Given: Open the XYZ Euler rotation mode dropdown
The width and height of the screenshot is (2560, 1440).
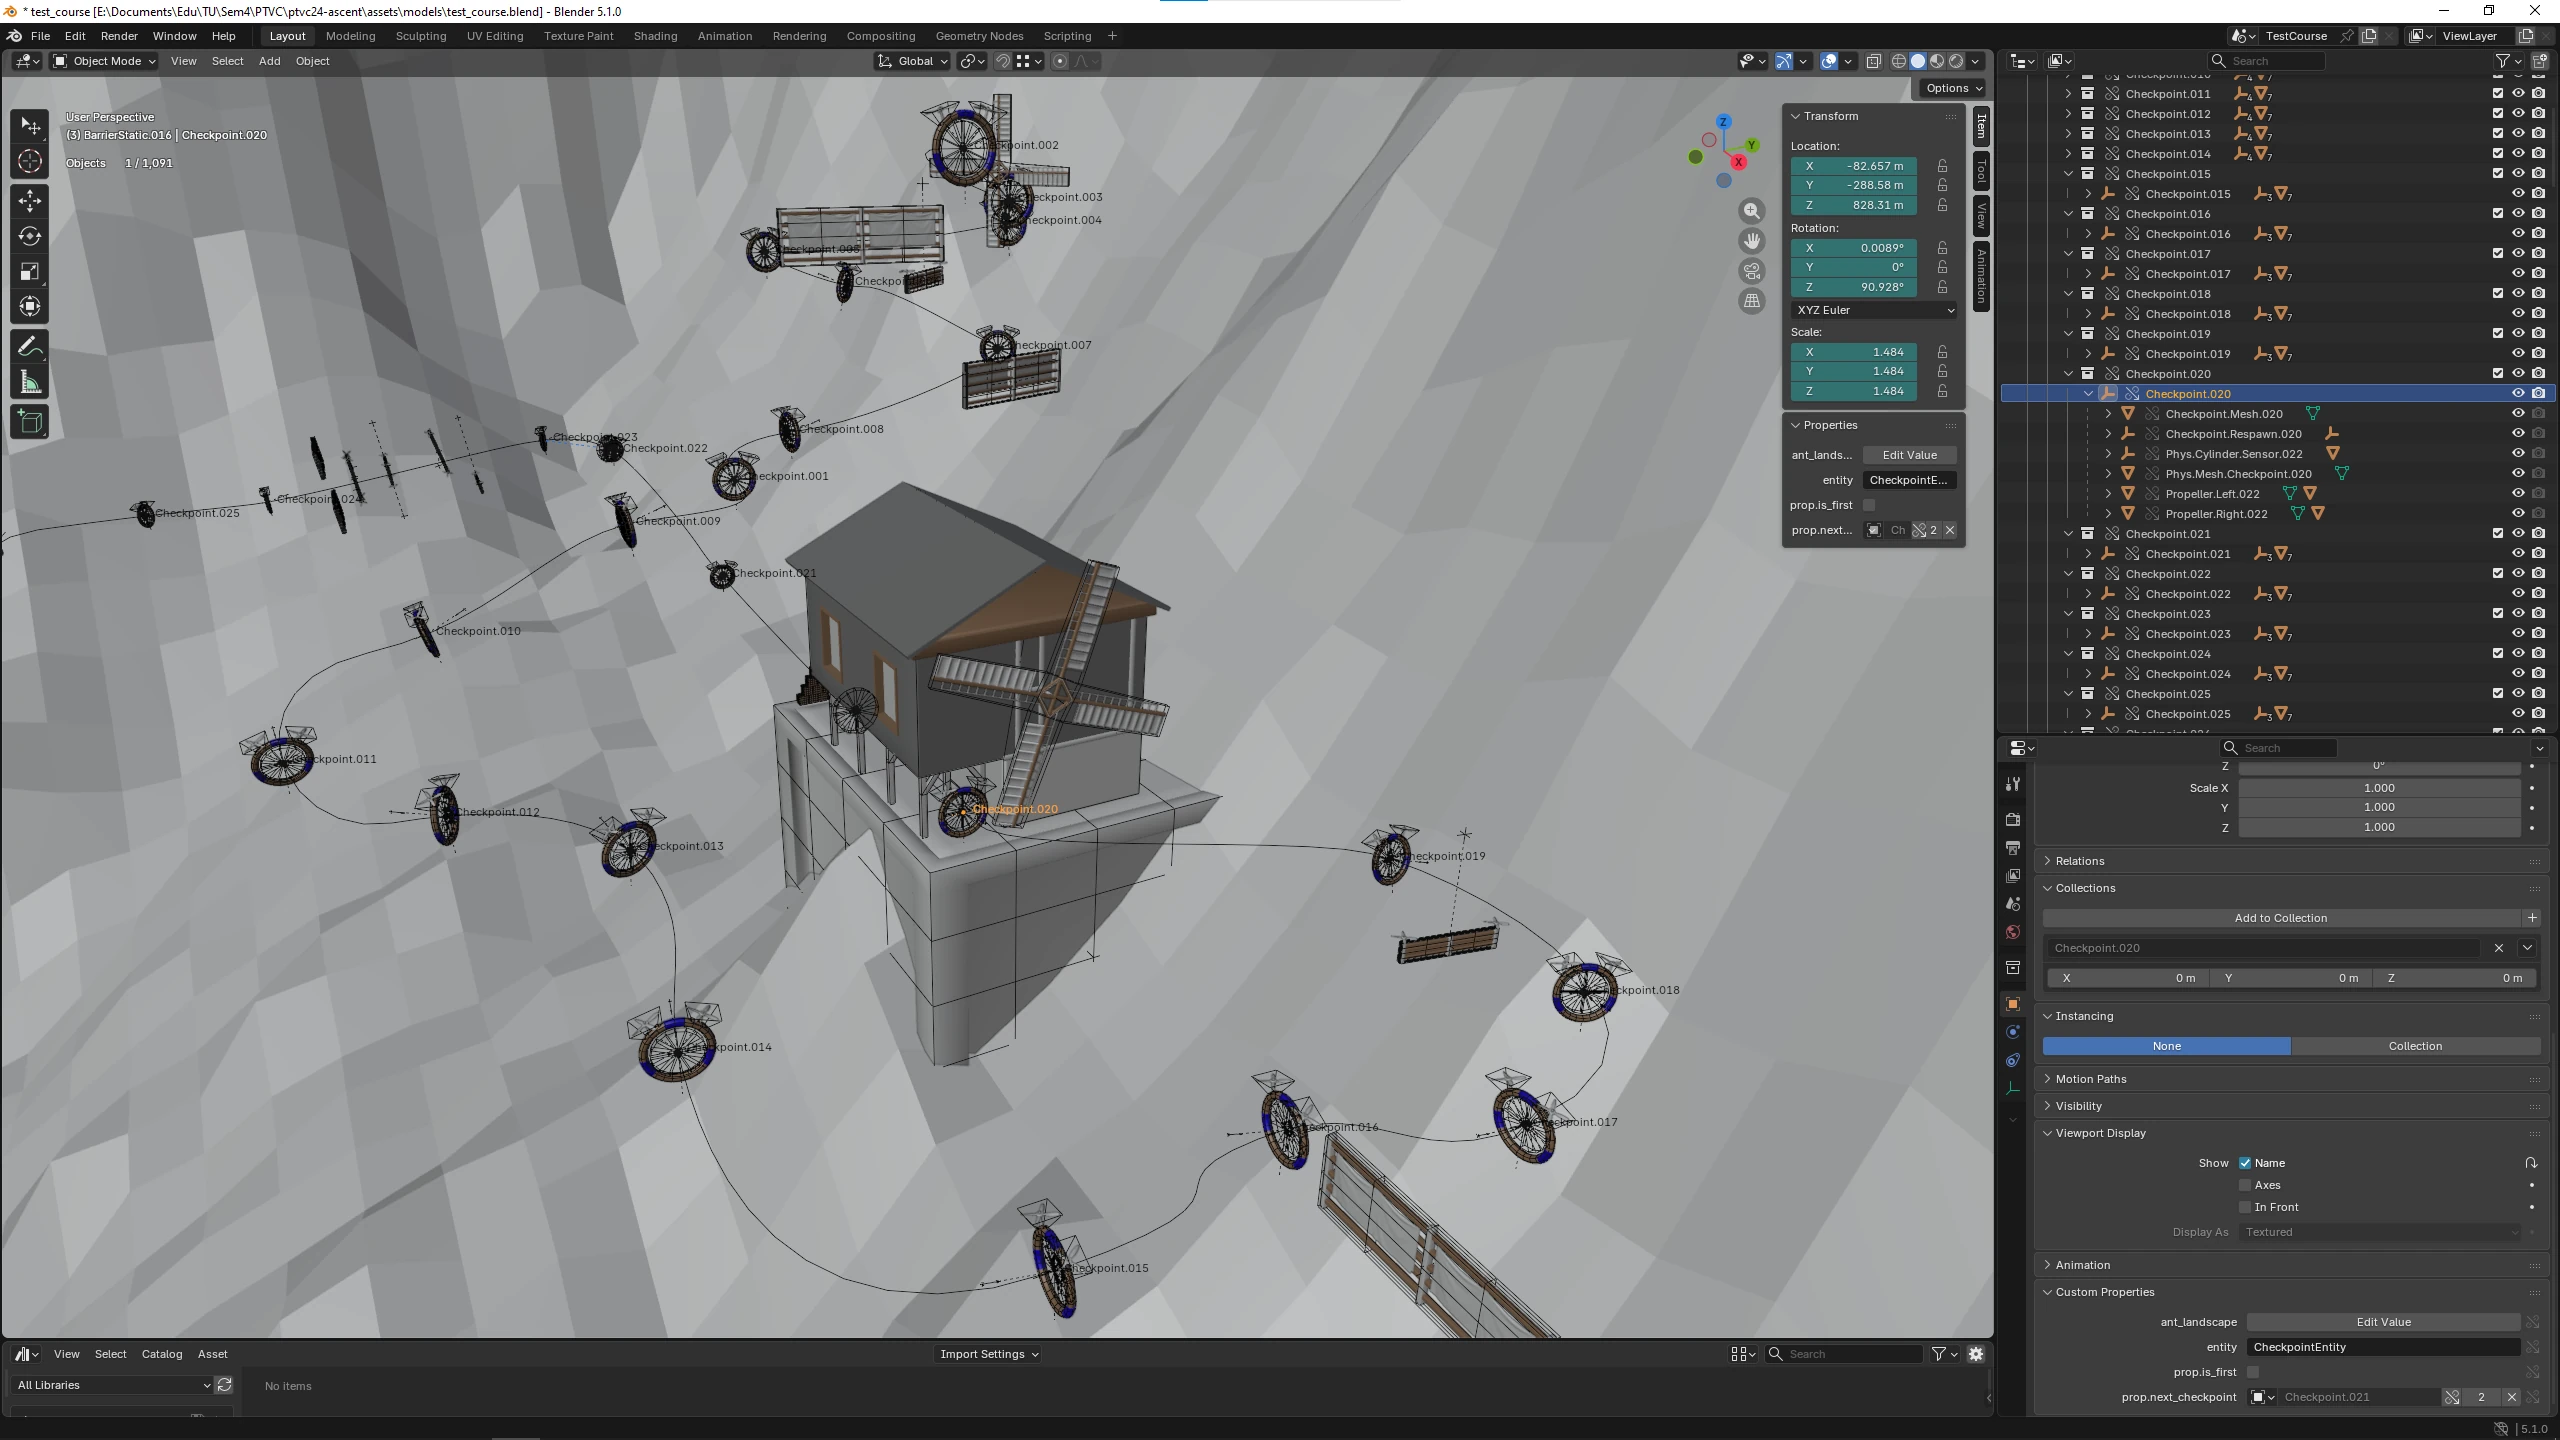Looking at the screenshot, I should tap(1874, 310).
